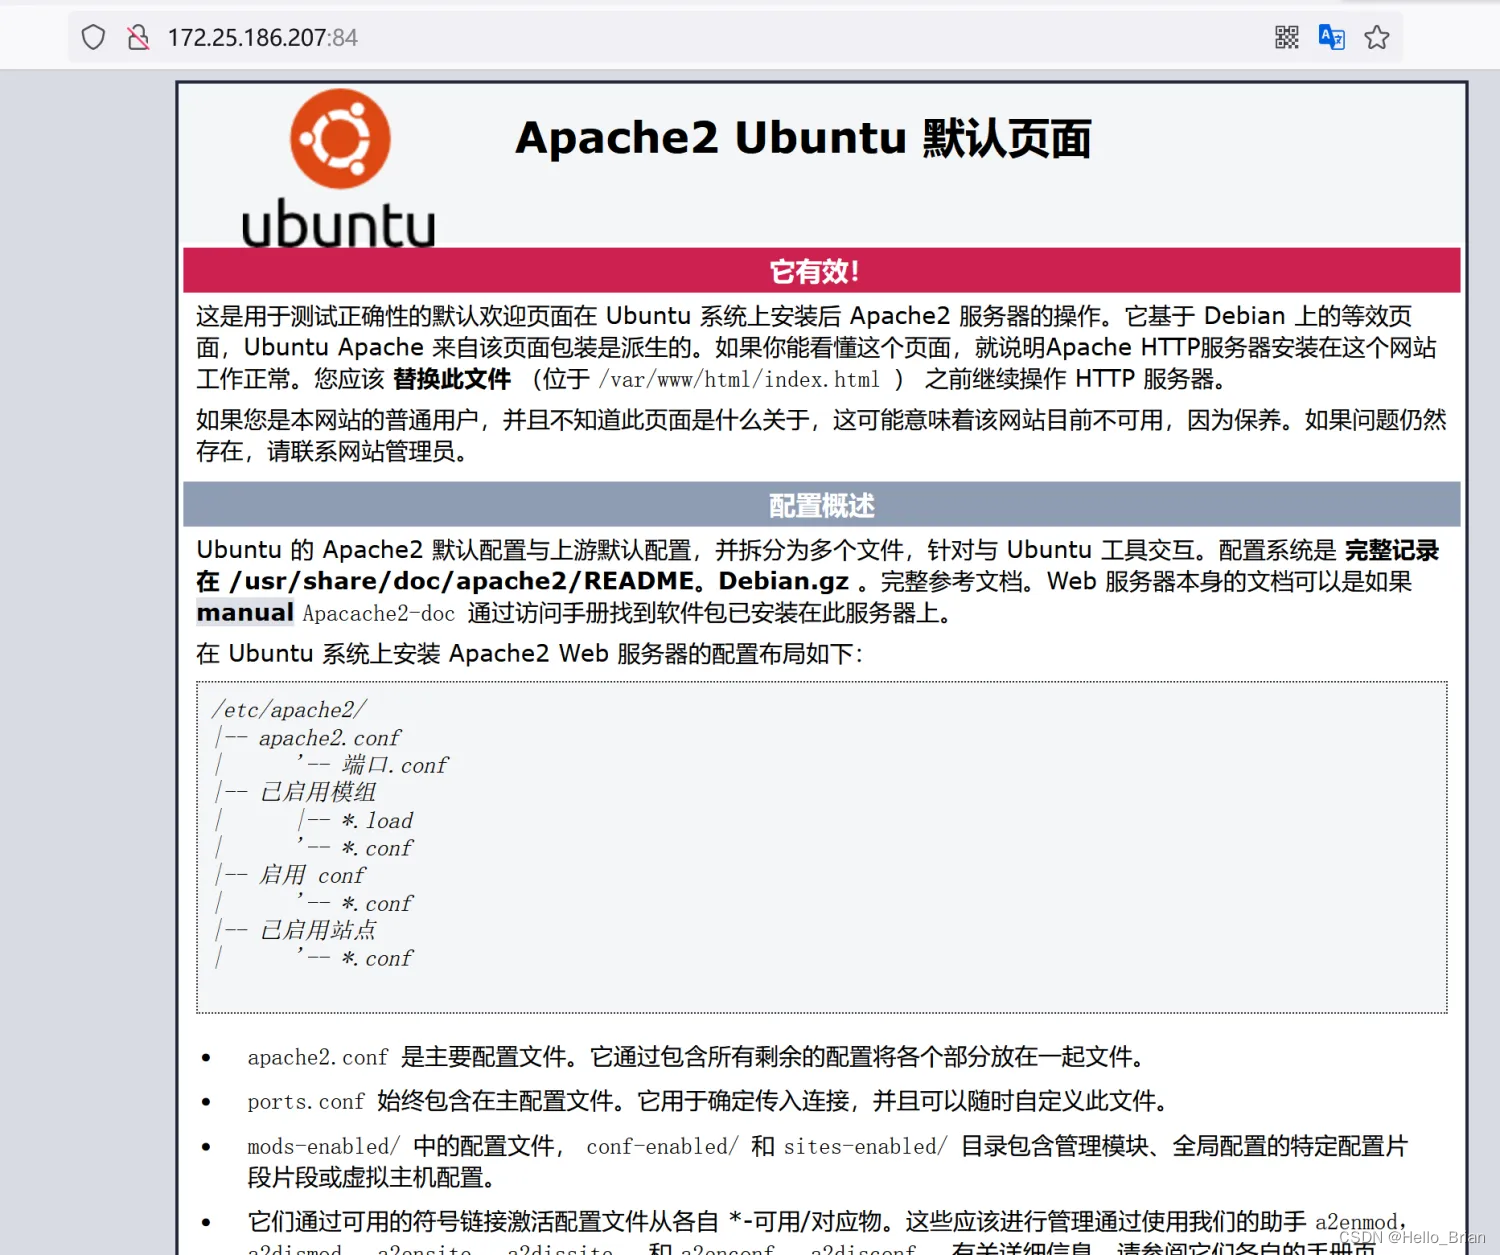The width and height of the screenshot is (1500, 1255).
Task: Select the 'a2enmod' helper name
Action: (1357, 1222)
